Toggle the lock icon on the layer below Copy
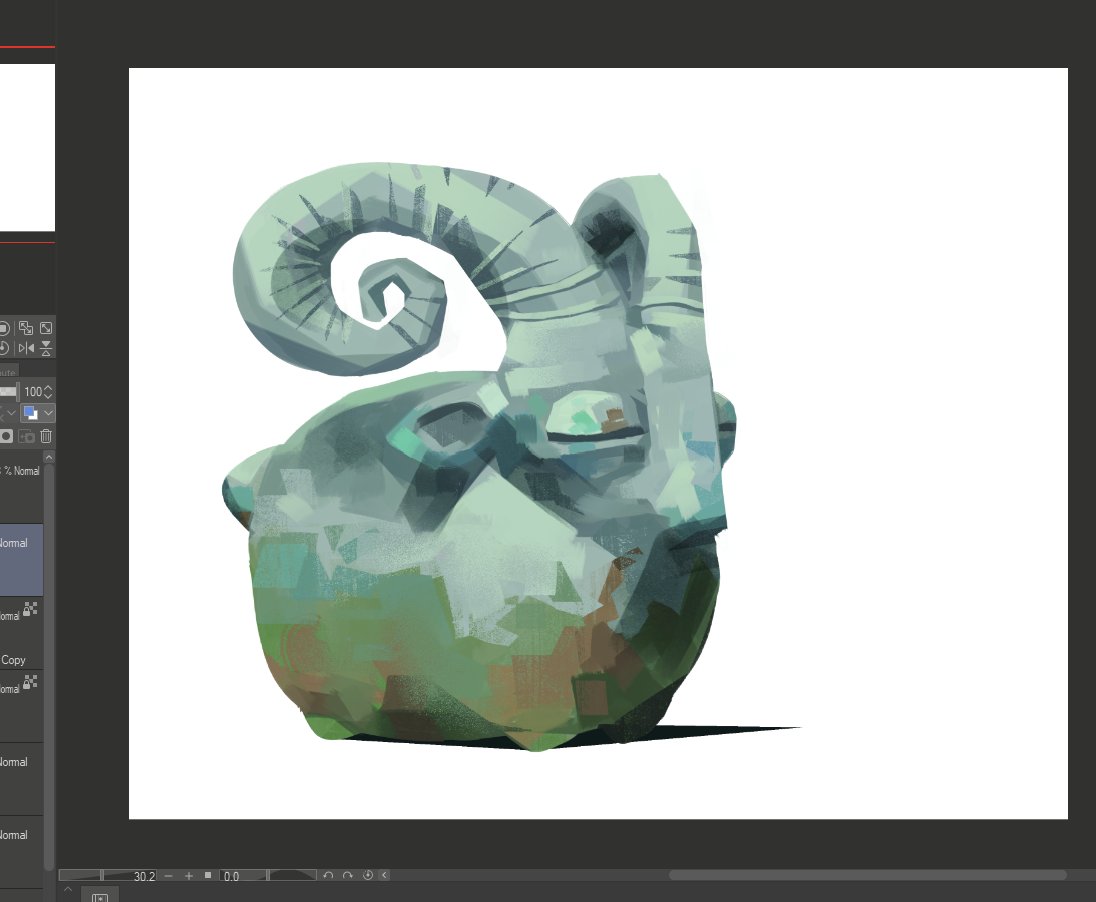The image size is (1096, 902). click(30, 681)
